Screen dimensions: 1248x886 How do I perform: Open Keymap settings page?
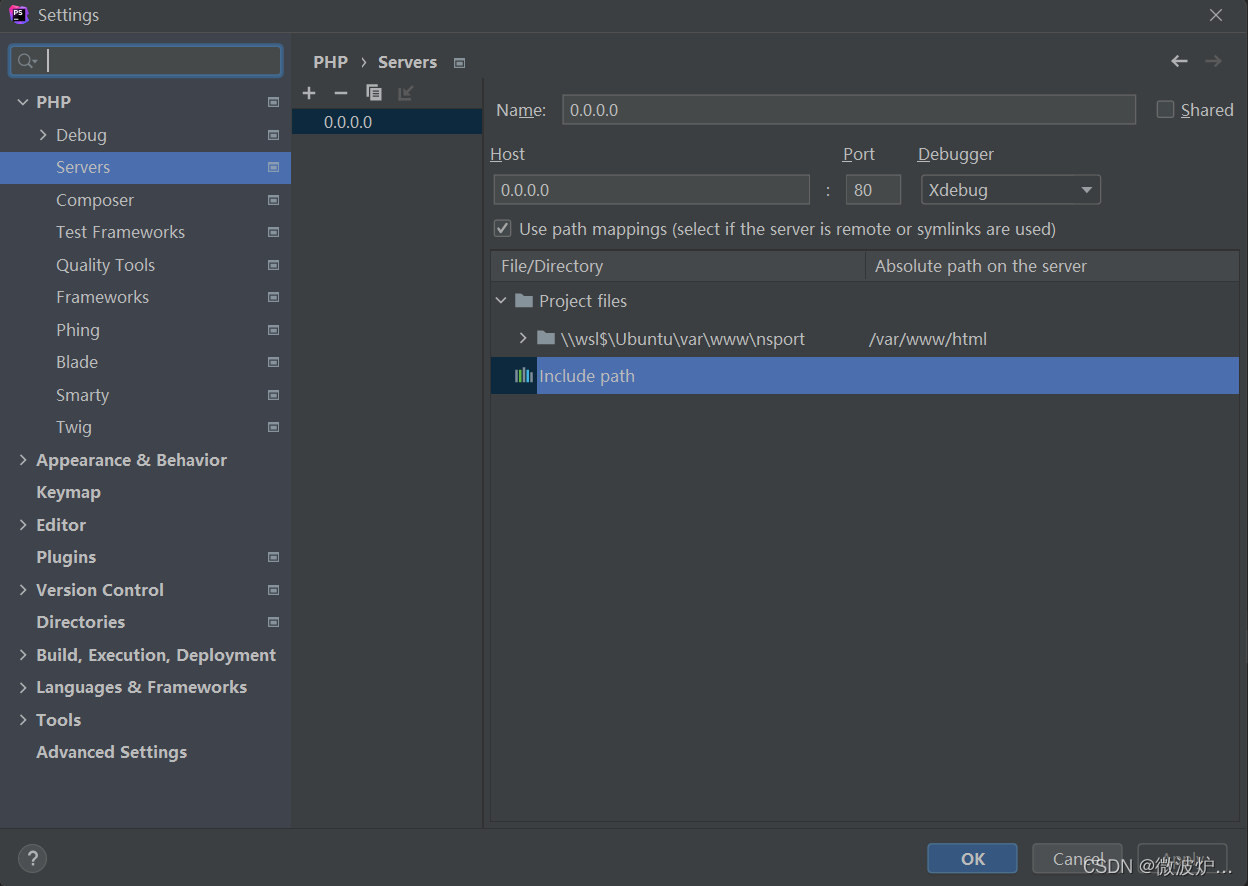point(68,492)
